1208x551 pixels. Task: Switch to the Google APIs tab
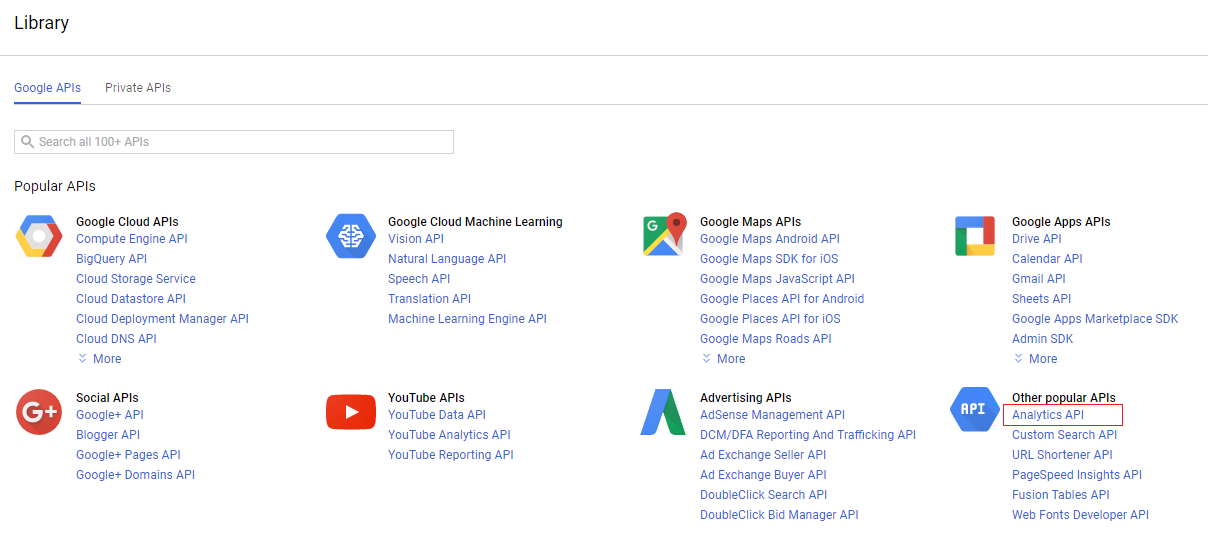(x=47, y=88)
